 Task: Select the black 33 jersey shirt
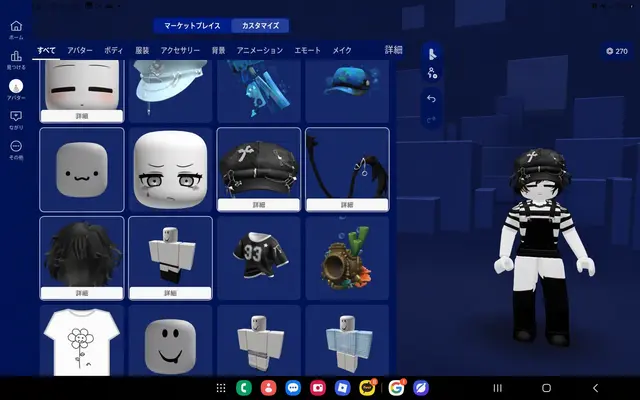coord(259,258)
